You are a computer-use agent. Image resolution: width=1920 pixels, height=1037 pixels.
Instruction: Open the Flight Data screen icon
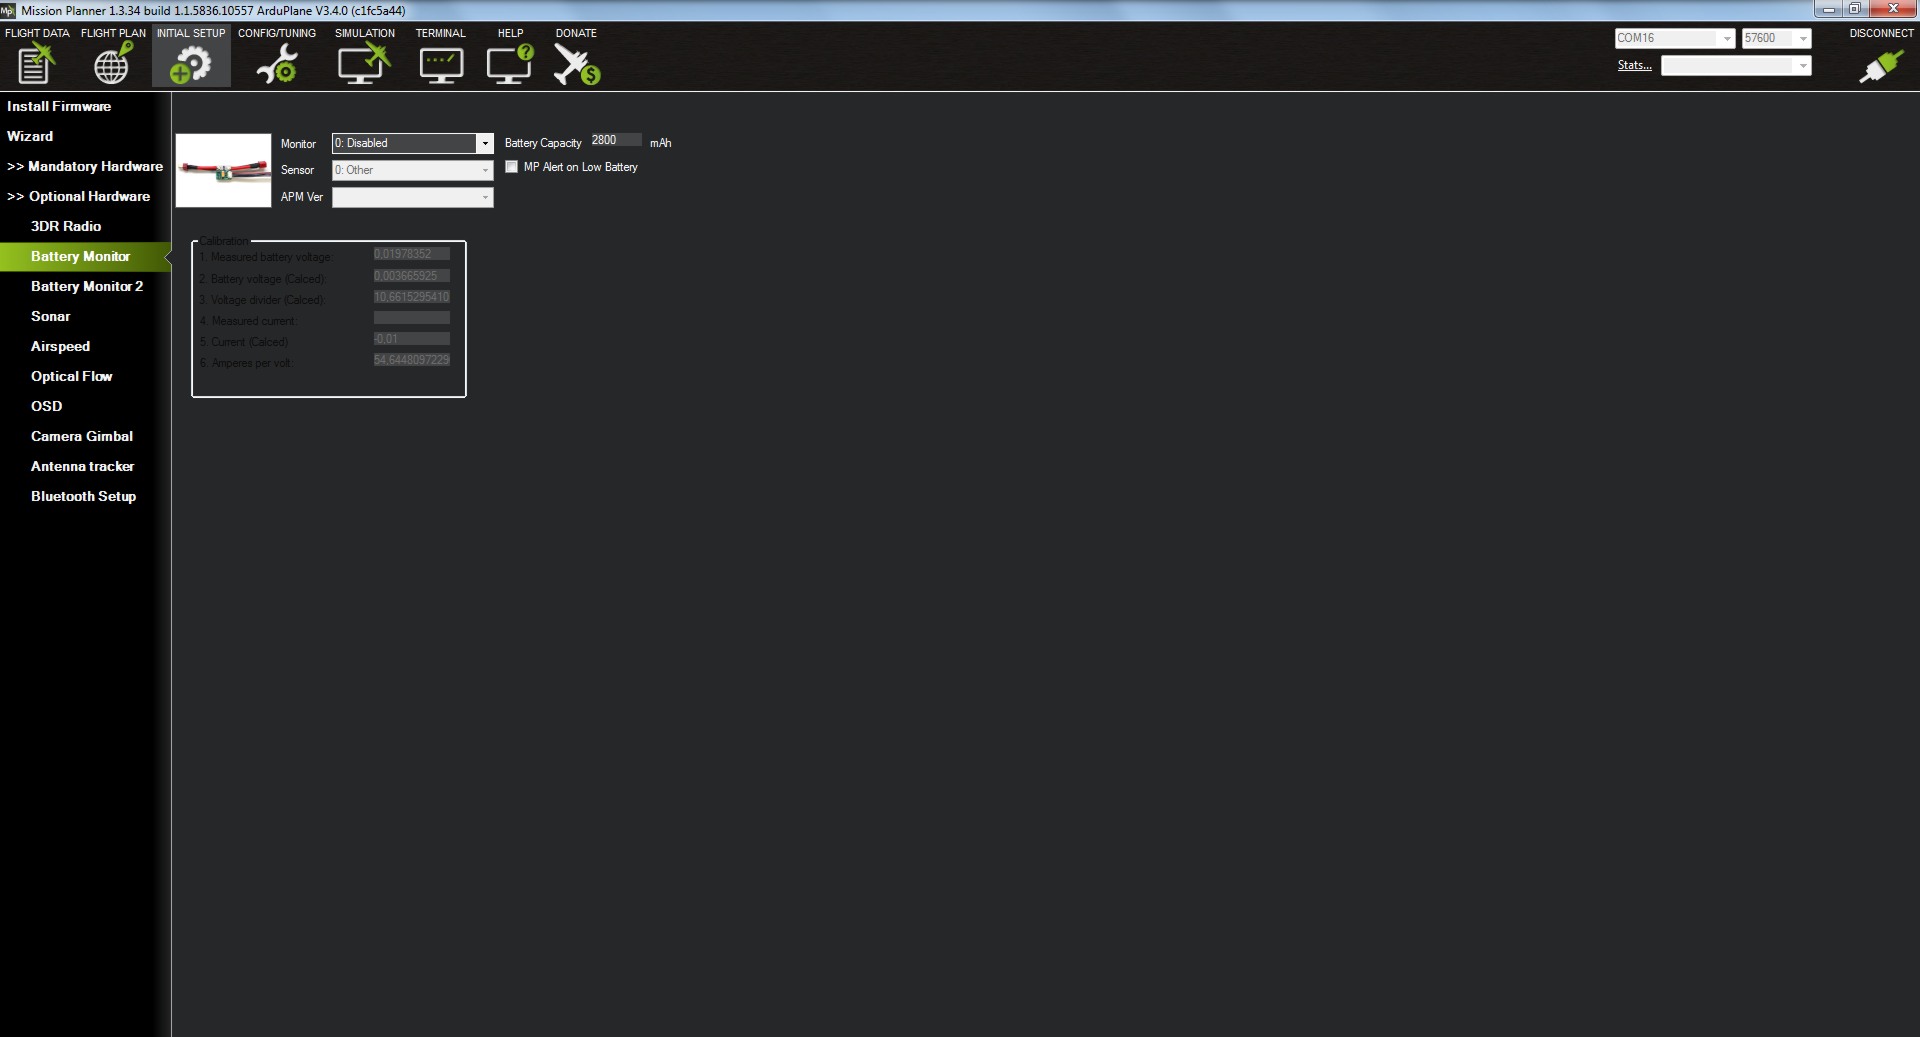pyautogui.click(x=36, y=64)
